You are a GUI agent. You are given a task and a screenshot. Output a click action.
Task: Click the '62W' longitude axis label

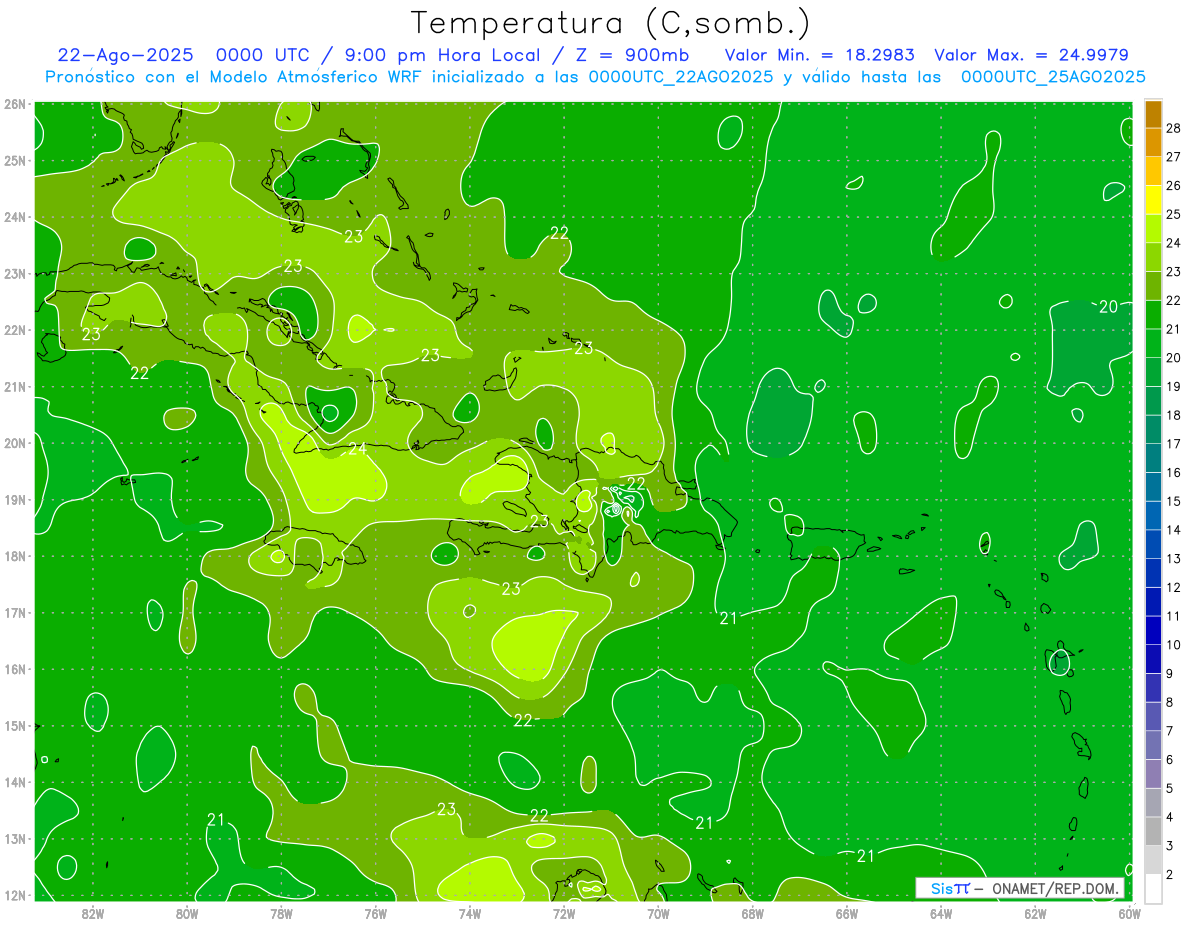coord(1035,913)
